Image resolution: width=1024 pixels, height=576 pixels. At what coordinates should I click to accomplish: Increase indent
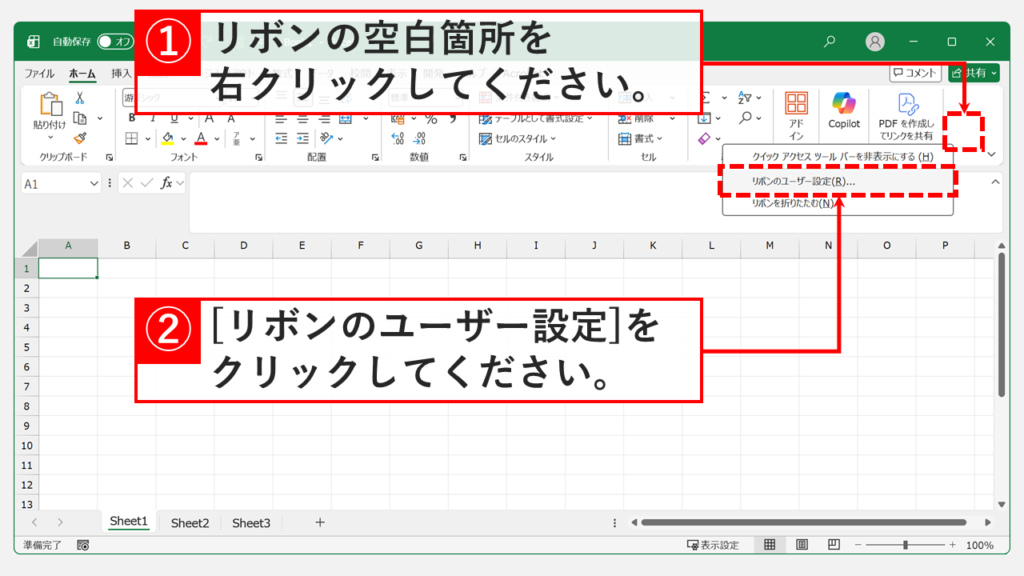click(302, 138)
